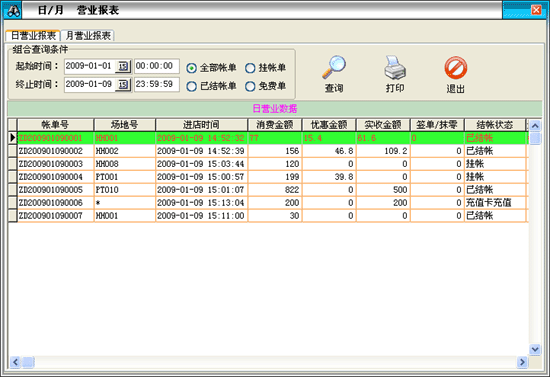Image resolution: width=550 pixels, height=377 pixels.
Task: Click the vertical scrollbar up arrow
Action: click(535, 125)
